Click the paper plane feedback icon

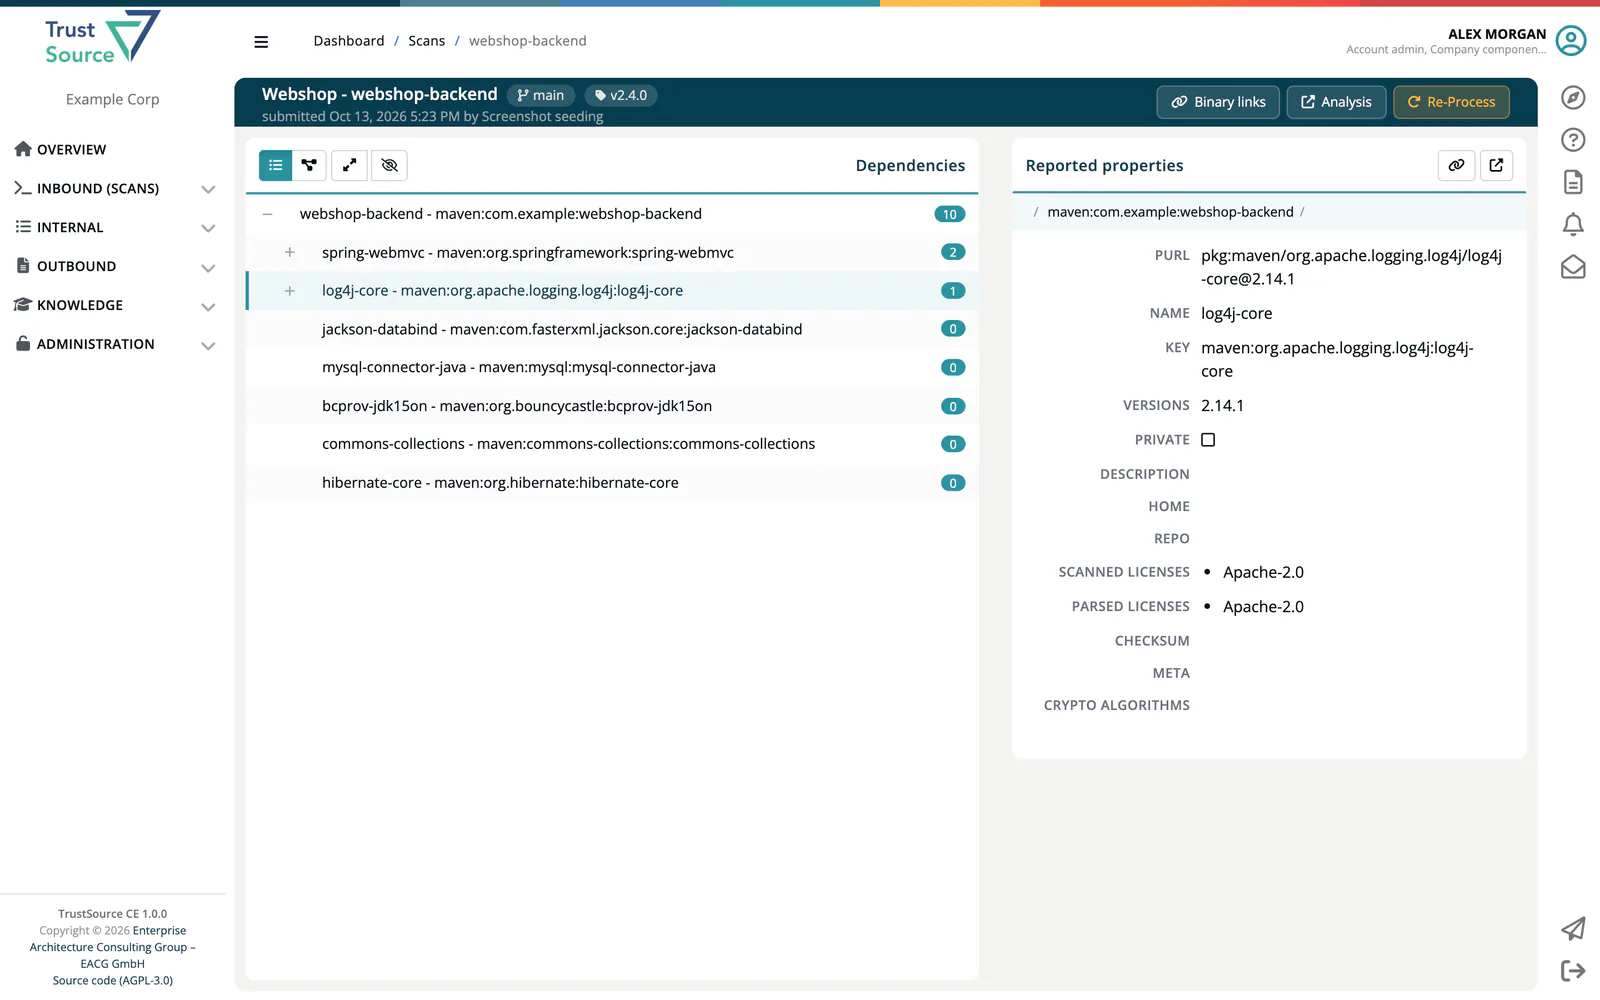pyautogui.click(x=1573, y=928)
